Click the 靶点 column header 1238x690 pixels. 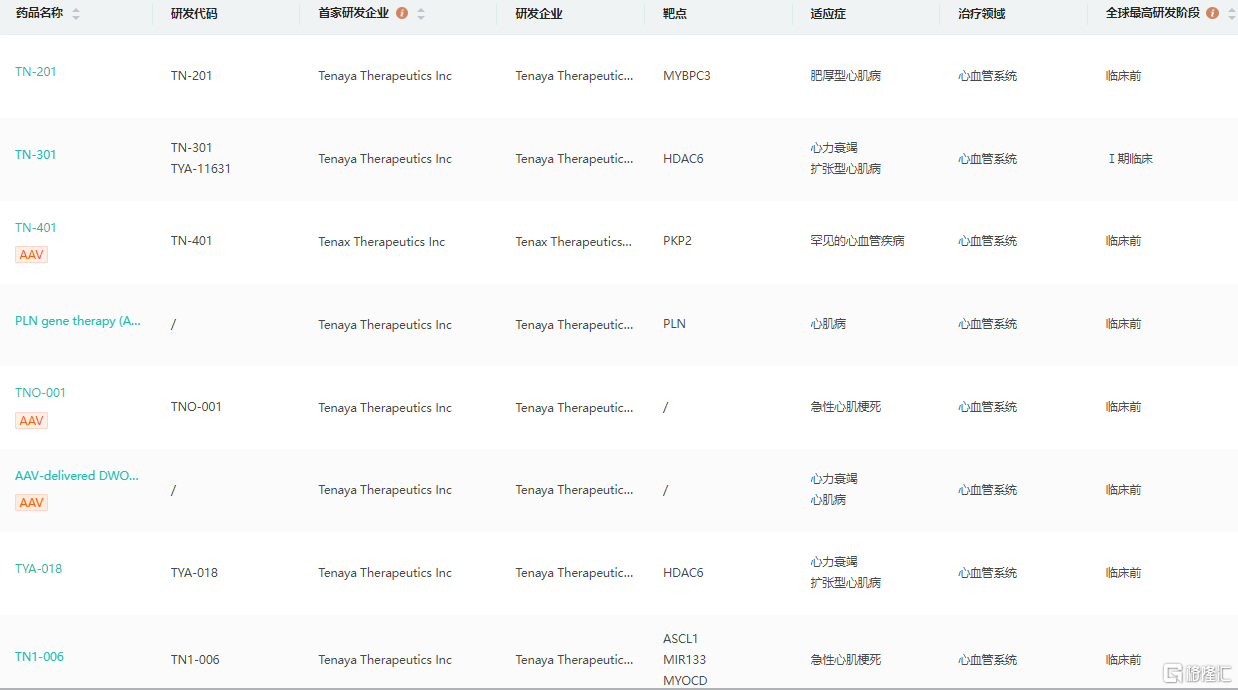click(x=675, y=14)
